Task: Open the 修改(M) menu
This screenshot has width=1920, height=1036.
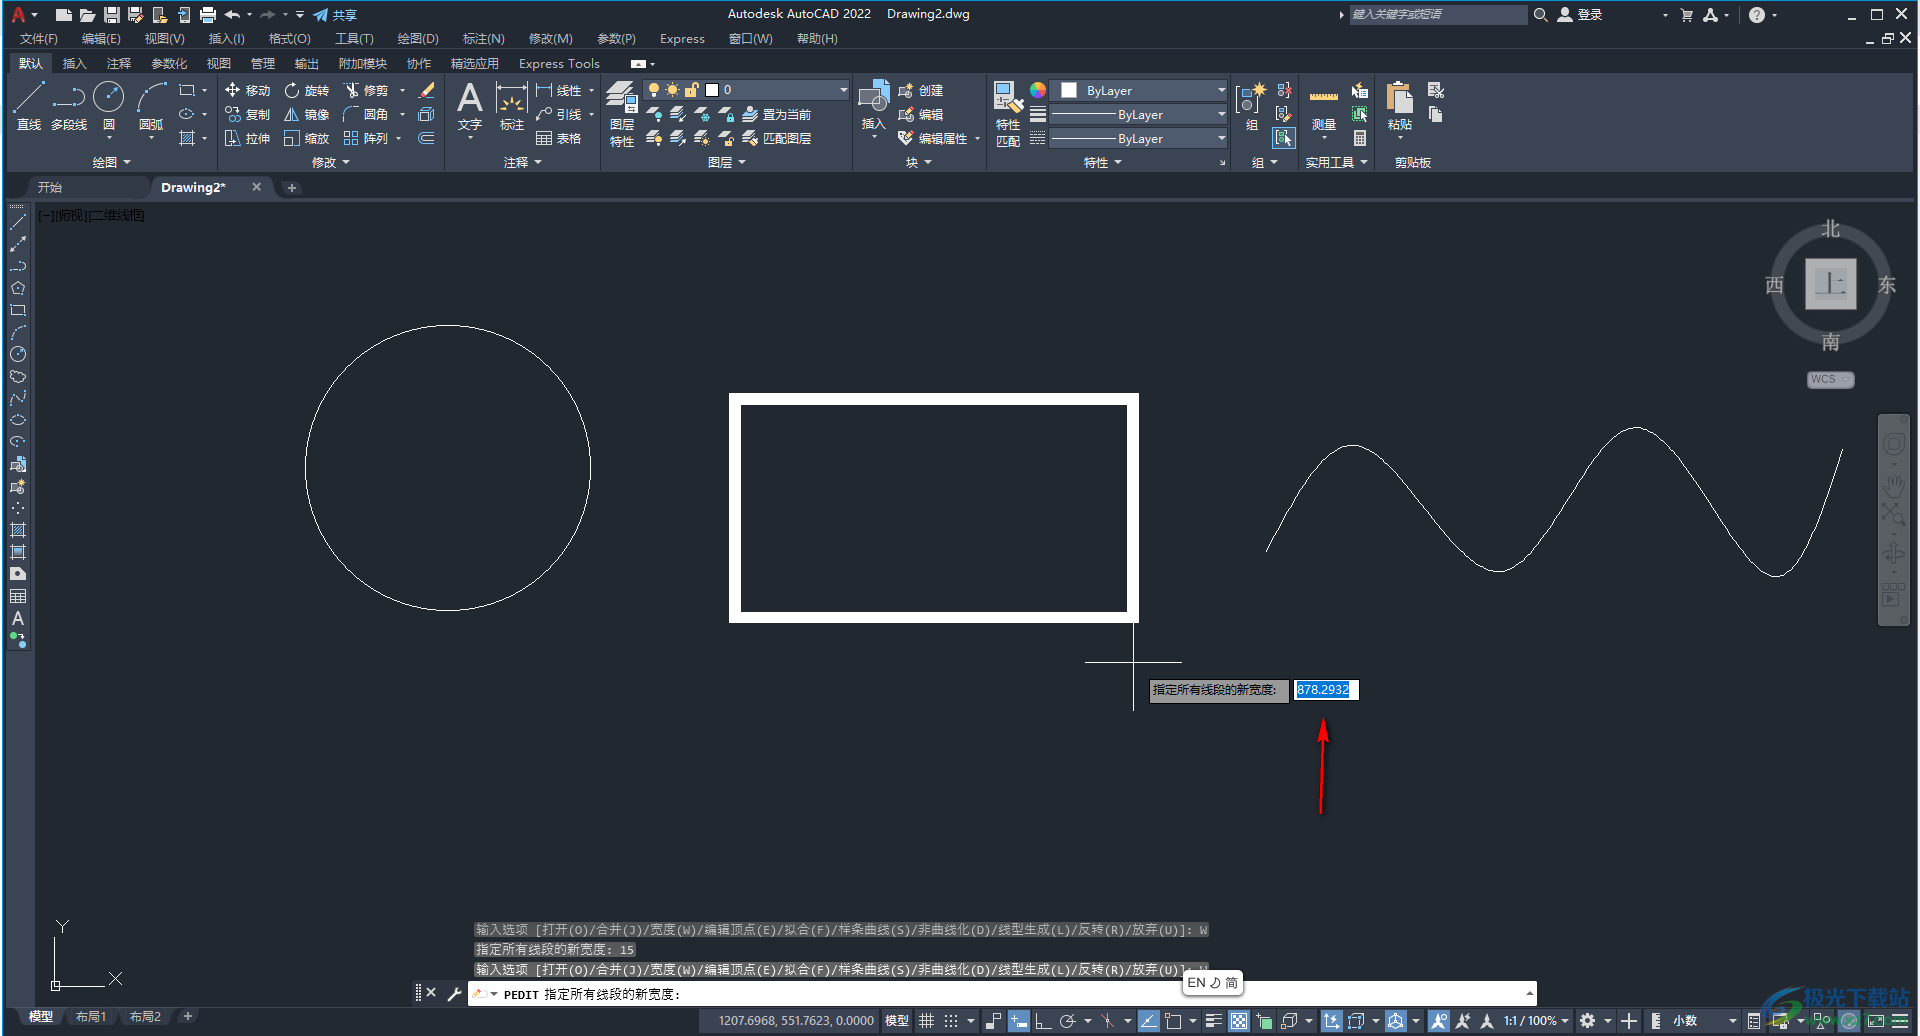Action: click(550, 39)
